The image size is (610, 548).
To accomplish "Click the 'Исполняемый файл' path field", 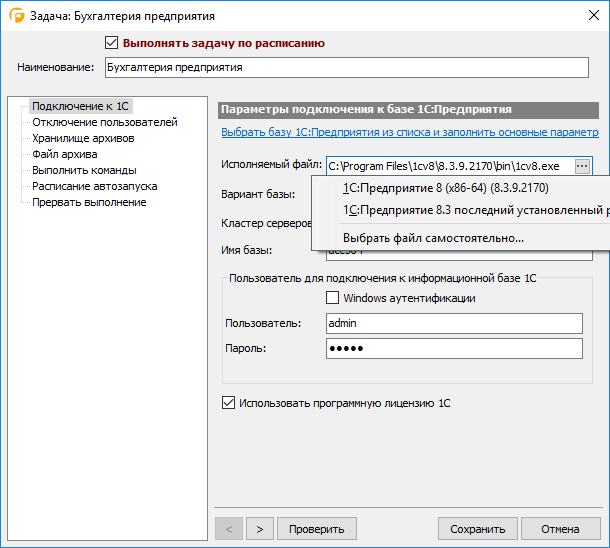I will tap(450, 166).
